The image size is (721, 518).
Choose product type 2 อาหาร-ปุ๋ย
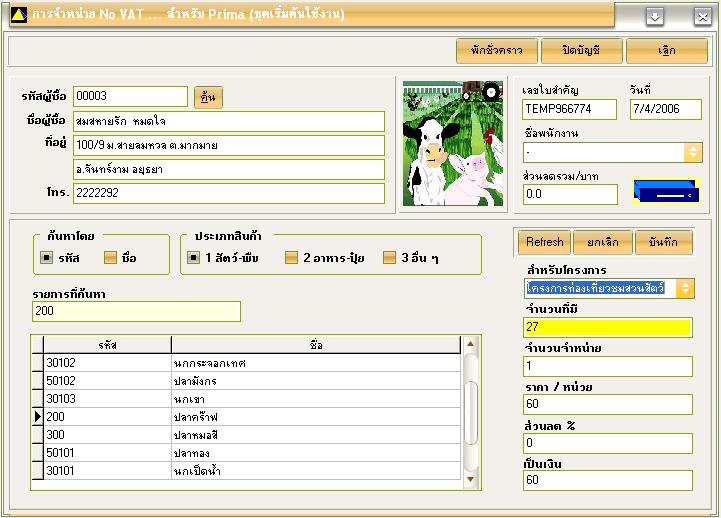pos(291,258)
